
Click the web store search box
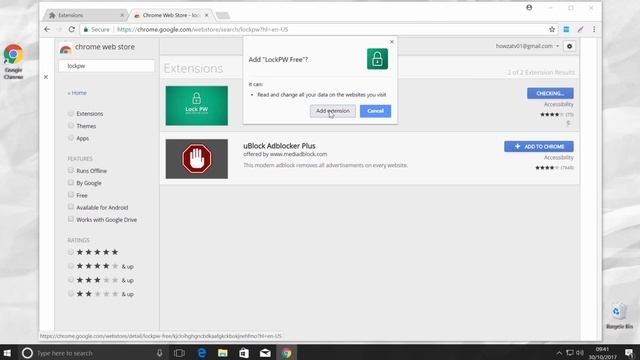point(107,66)
